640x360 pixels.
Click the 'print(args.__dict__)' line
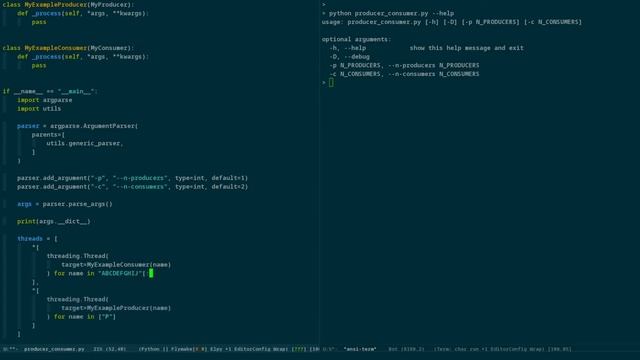53,221
